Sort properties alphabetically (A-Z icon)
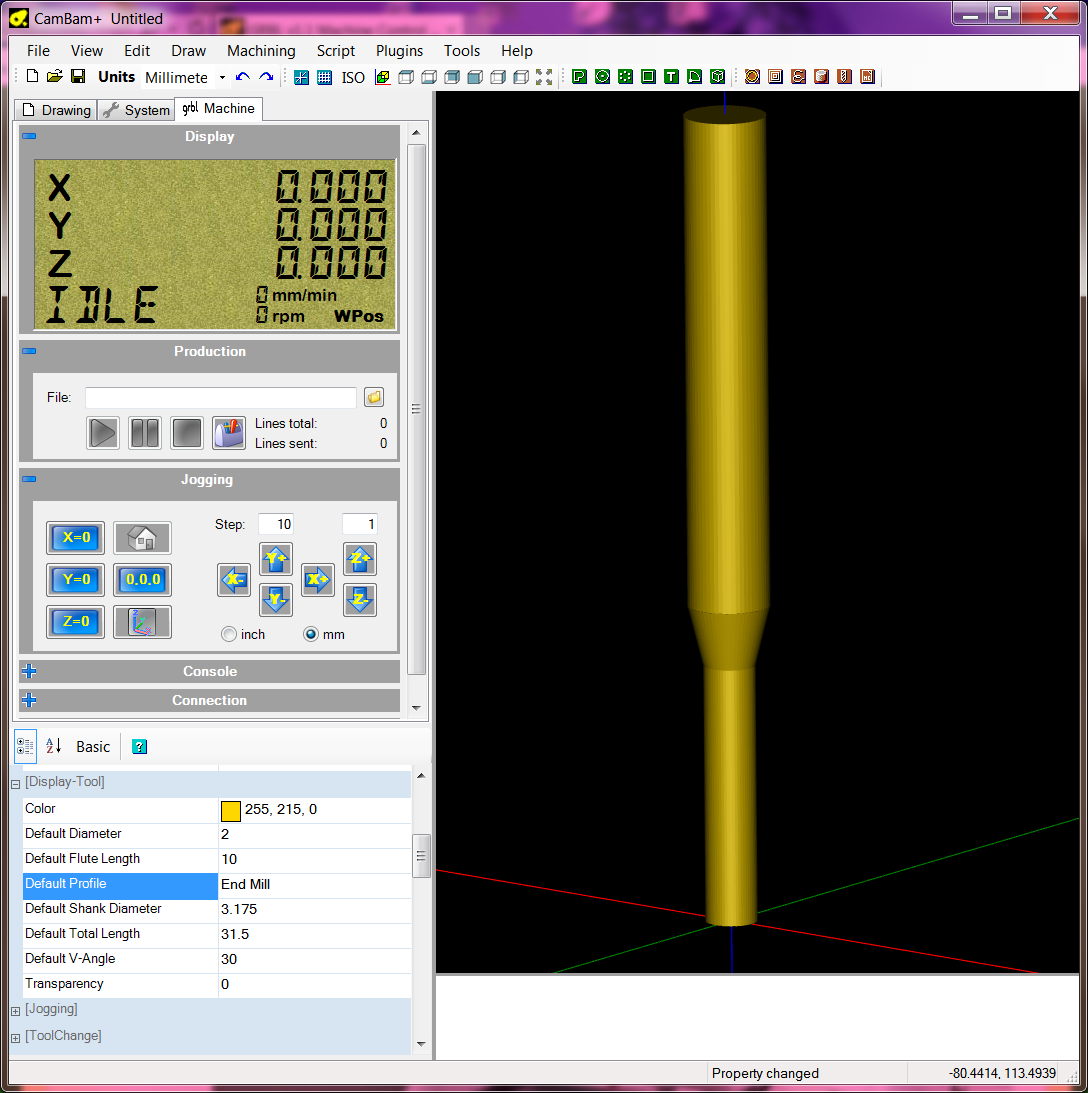The width and height of the screenshot is (1088, 1093). (54, 747)
